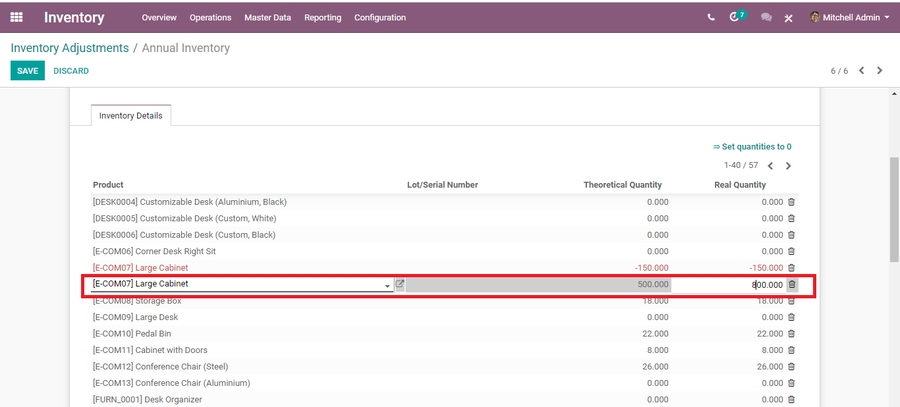Delete the Corner Desk Right Sit line
The image size is (900, 407).
tap(792, 251)
